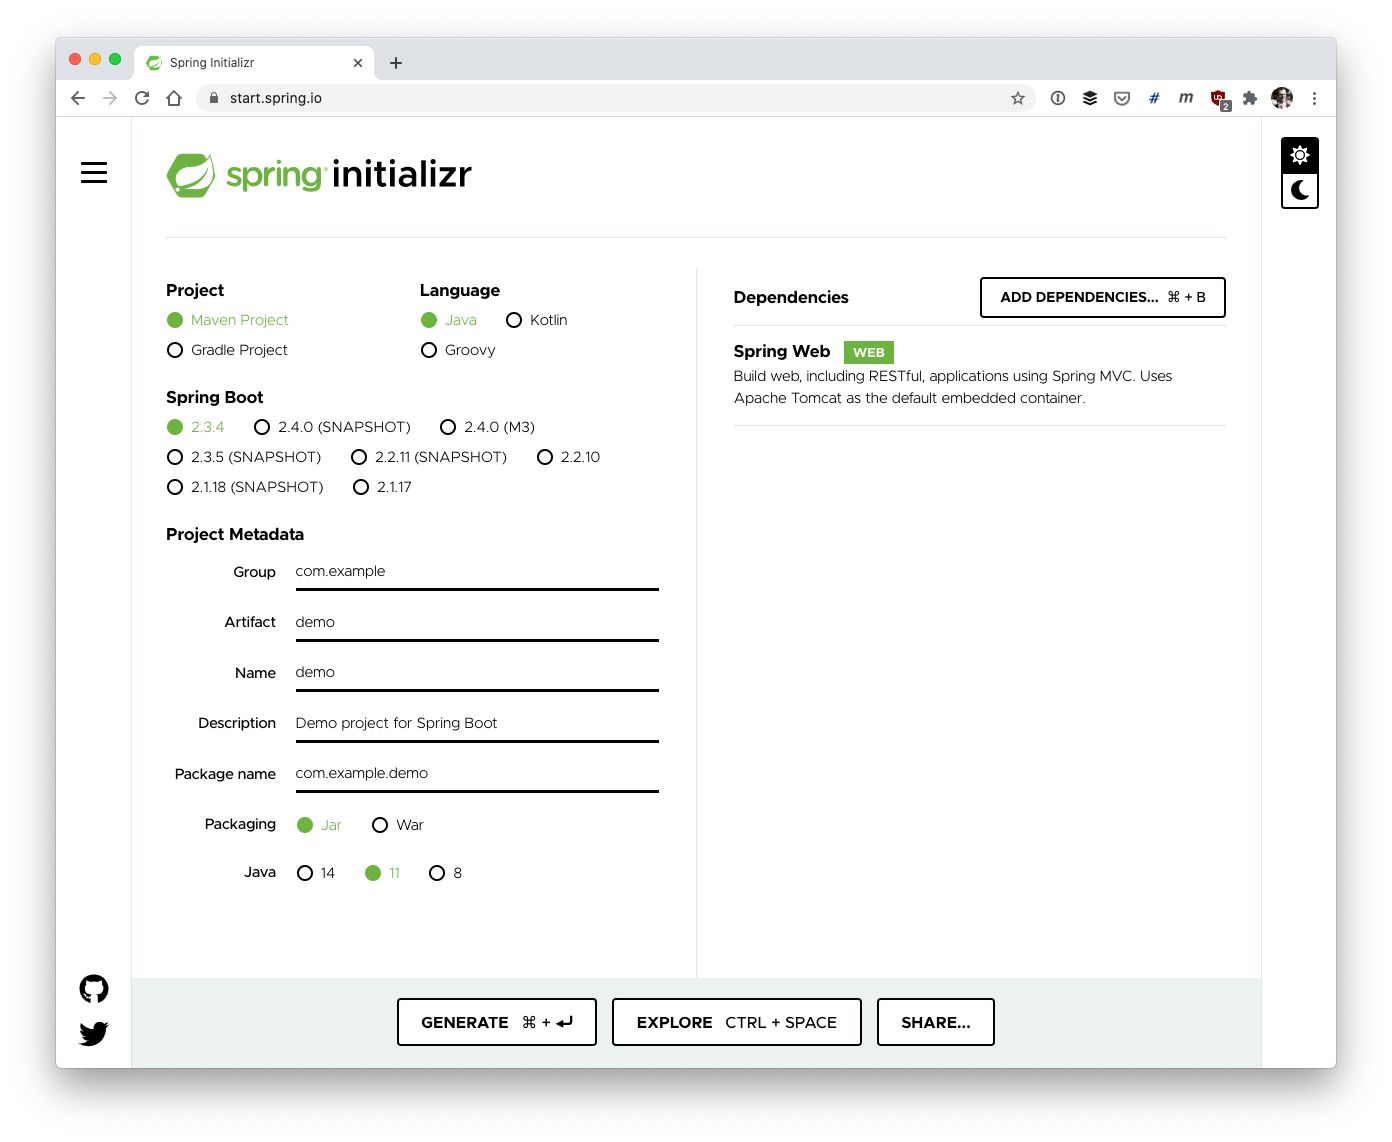Select the Spring Initializr tab
The height and width of the screenshot is (1142, 1392).
click(254, 62)
